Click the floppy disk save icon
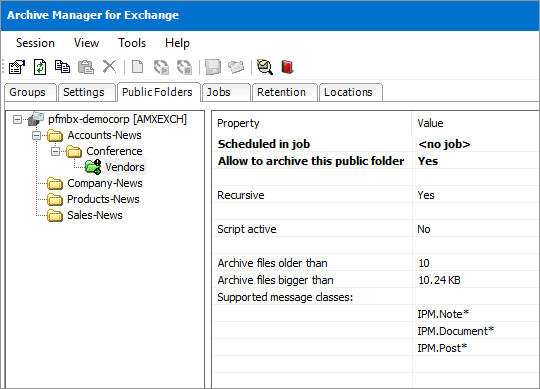Viewport: 540px width, 389px height. click(213, 67)
